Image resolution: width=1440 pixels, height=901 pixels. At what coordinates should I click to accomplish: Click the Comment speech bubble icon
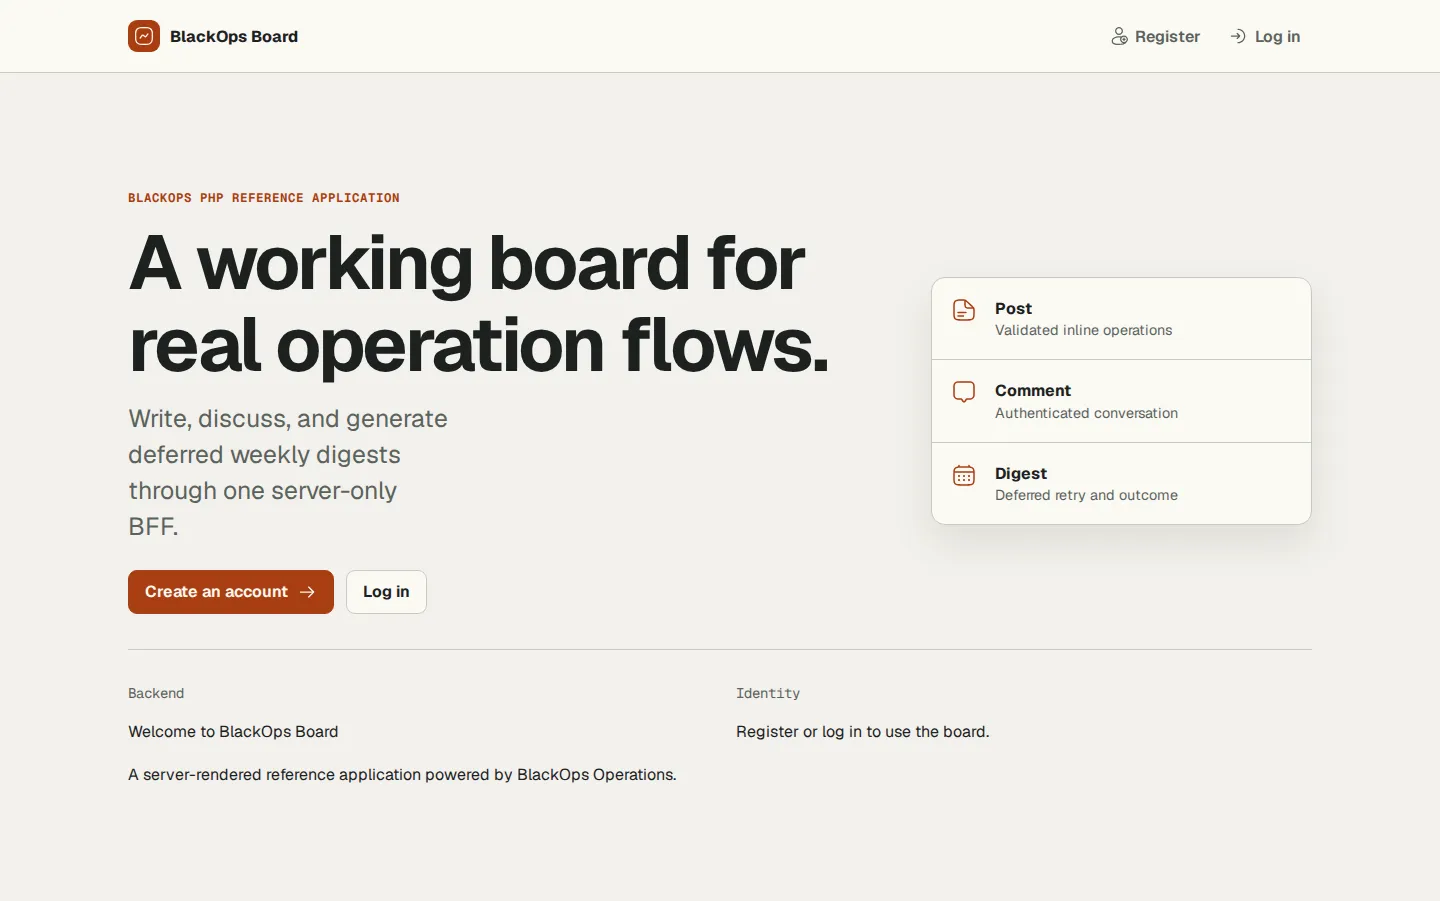[964, 392]
